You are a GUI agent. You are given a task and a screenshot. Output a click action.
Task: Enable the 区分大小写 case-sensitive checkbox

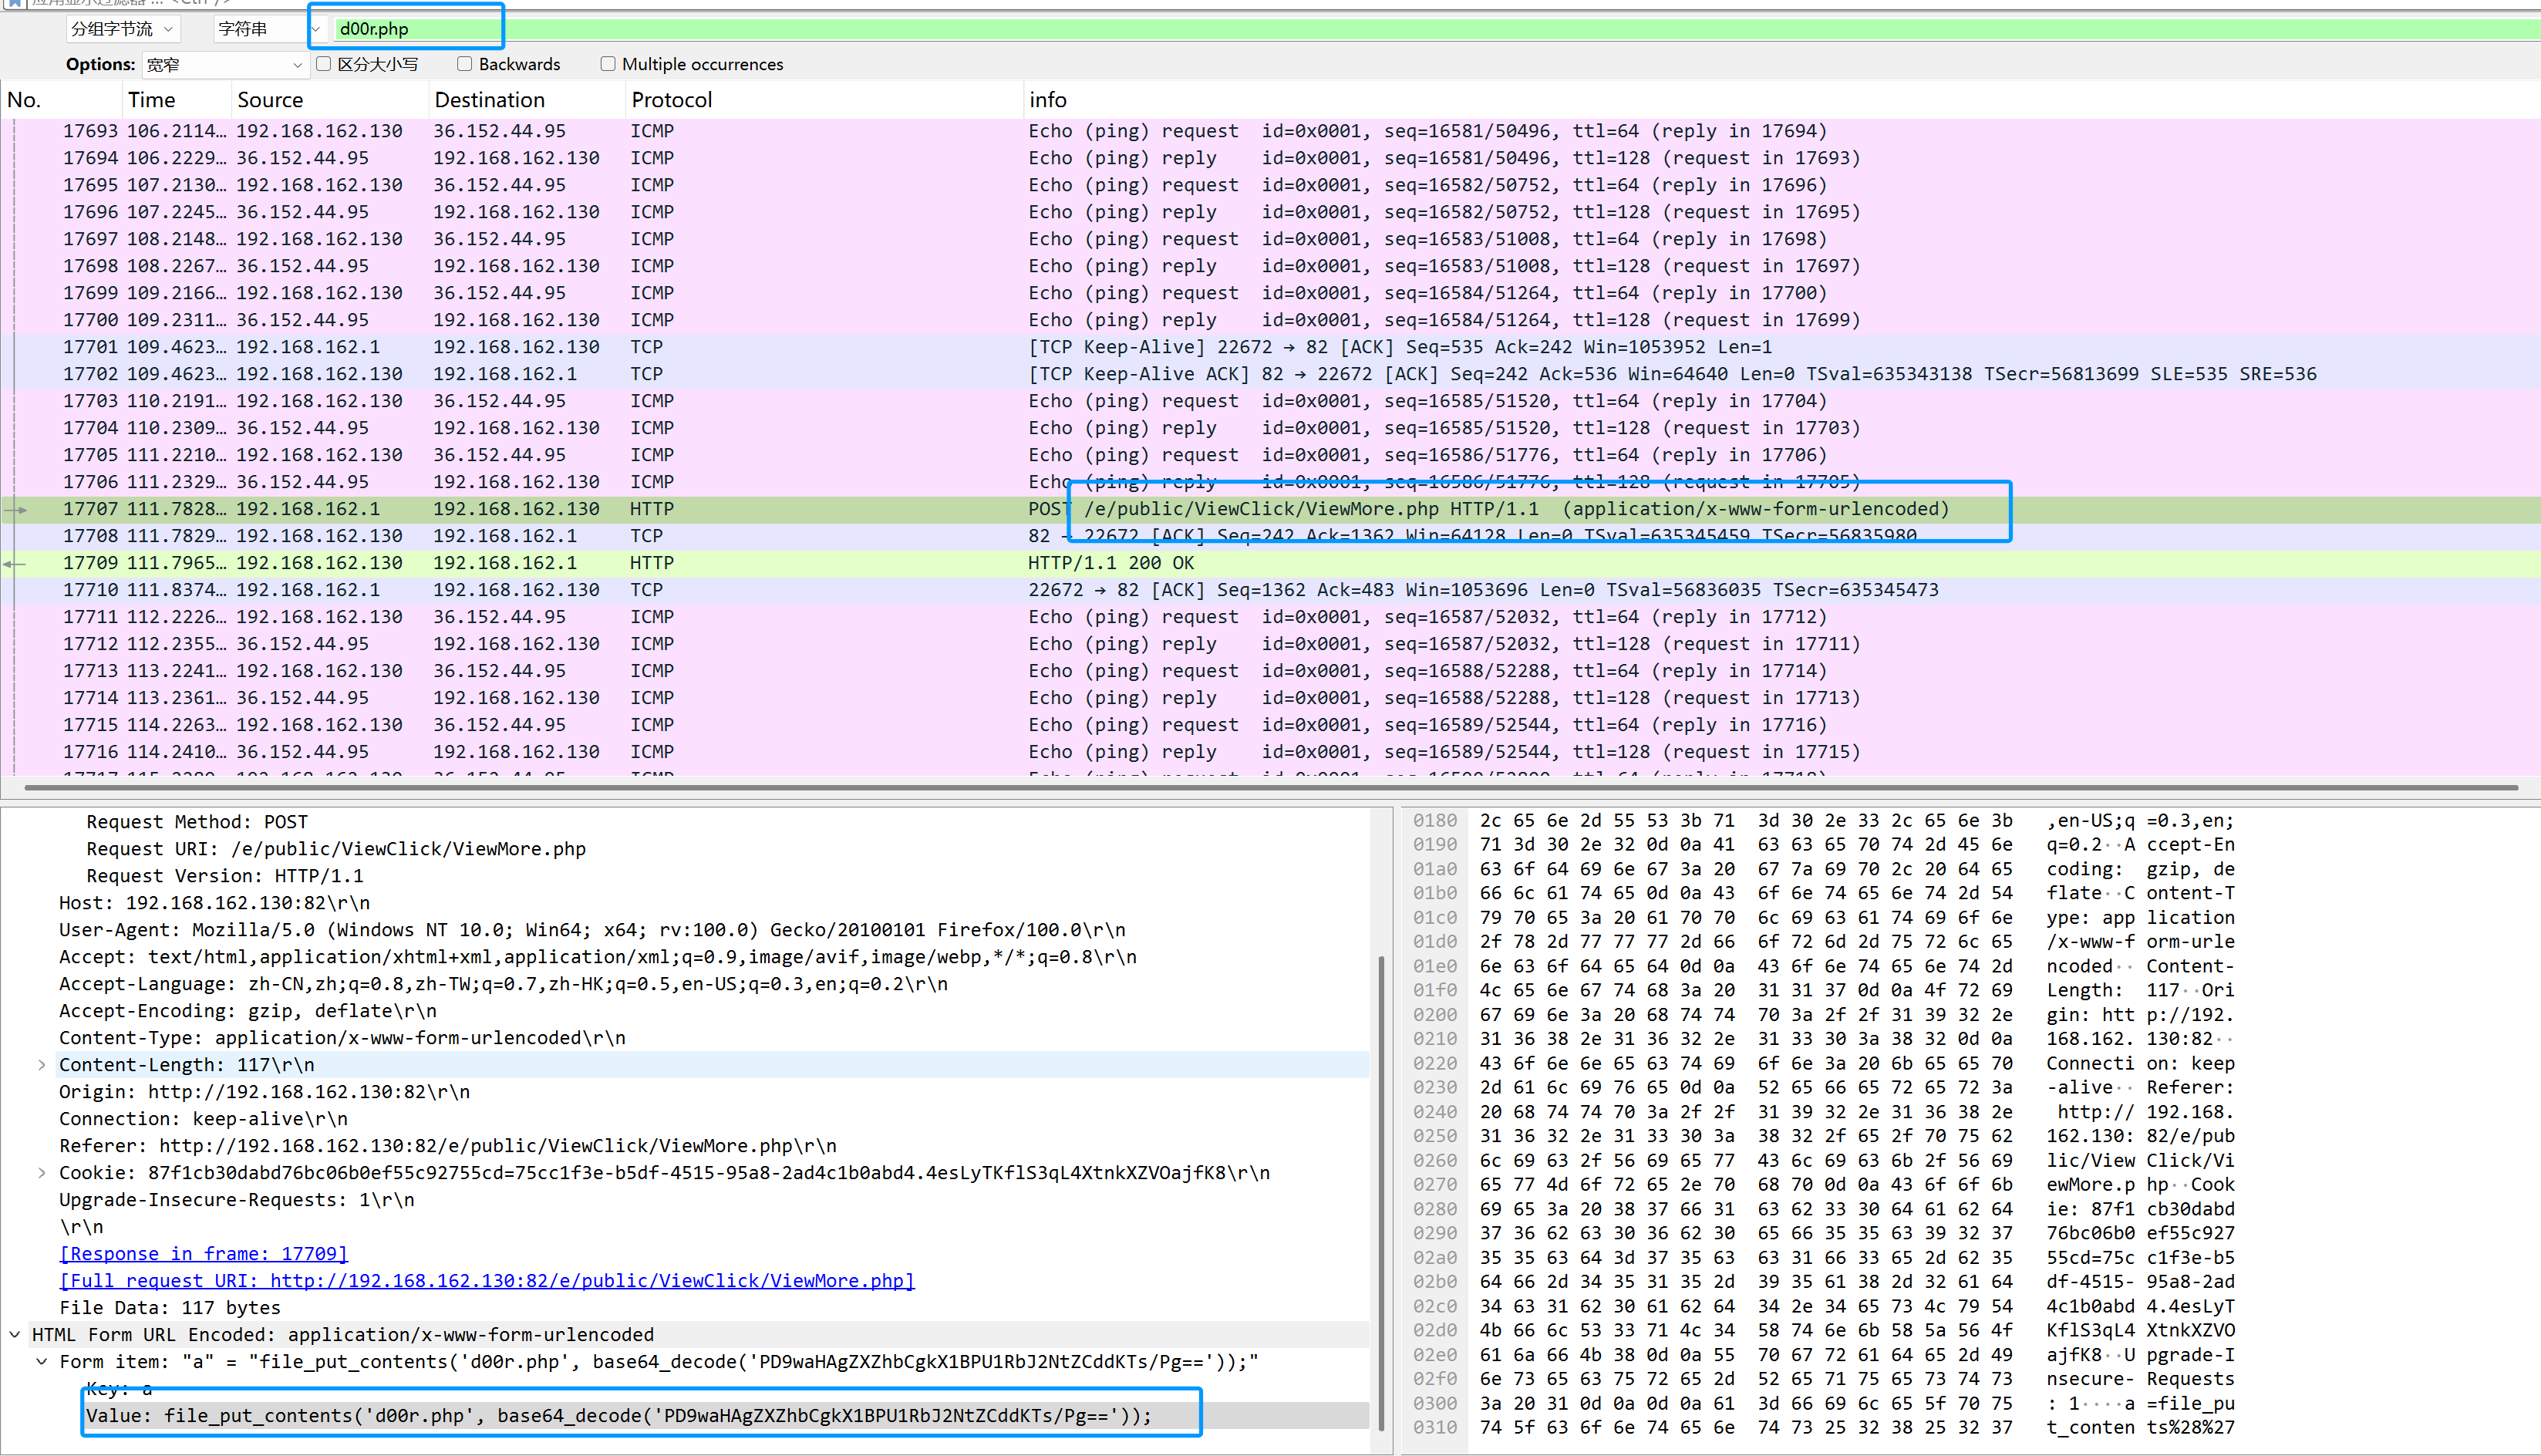pos(323,64)
